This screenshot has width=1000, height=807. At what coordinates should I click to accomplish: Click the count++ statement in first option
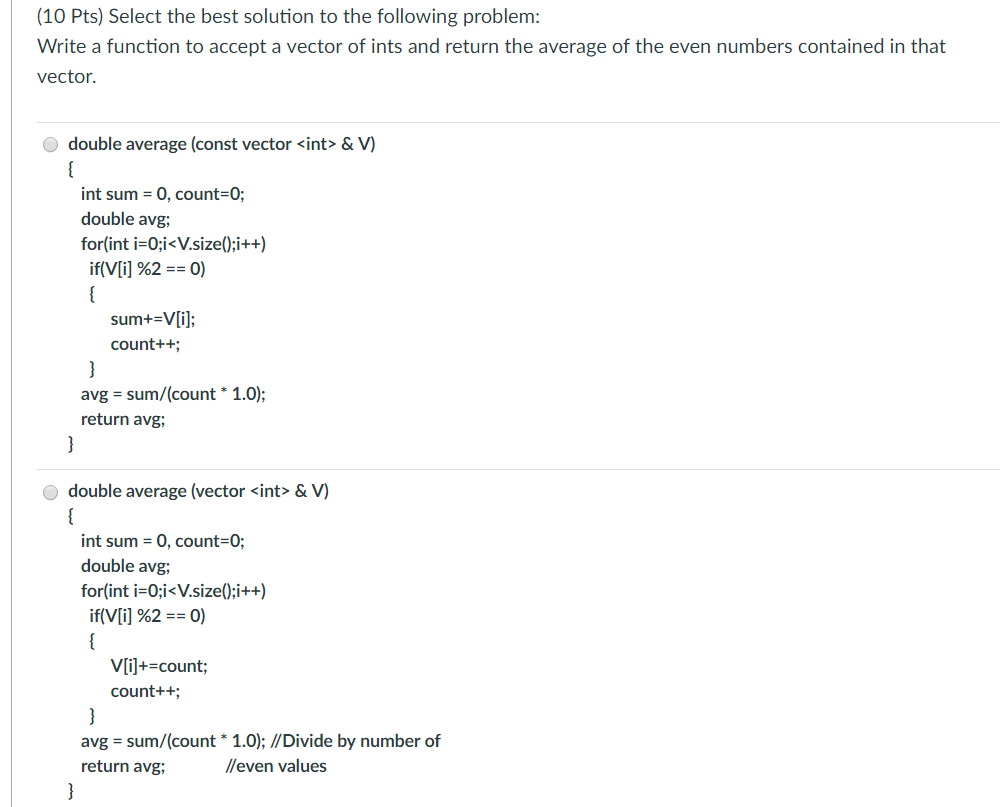click(145, 343)
